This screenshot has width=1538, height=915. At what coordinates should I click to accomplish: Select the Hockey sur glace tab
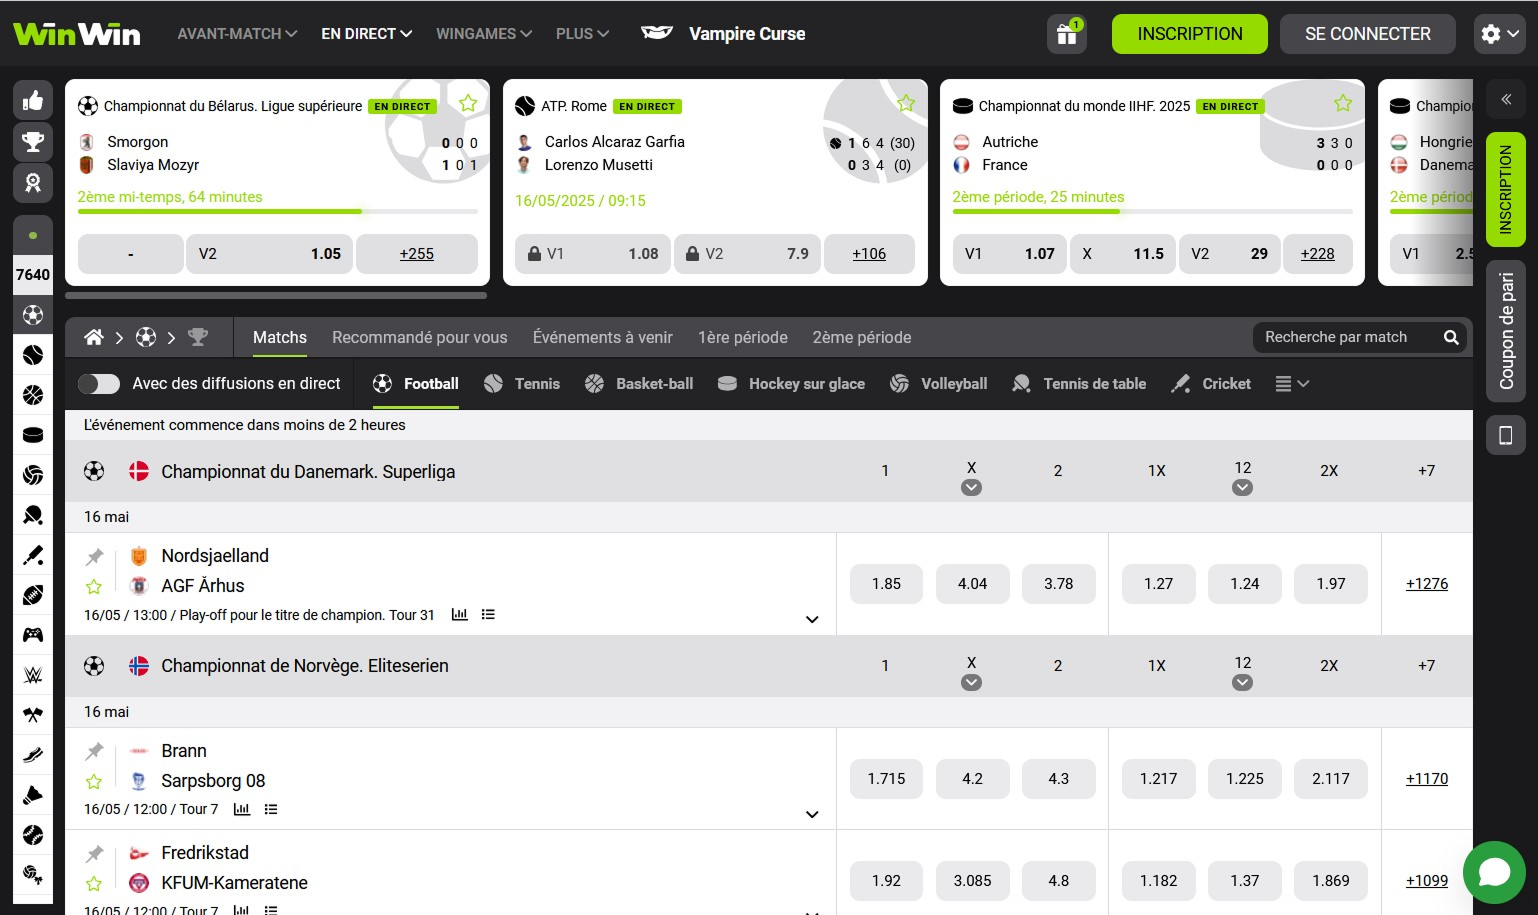pos(792,384)
